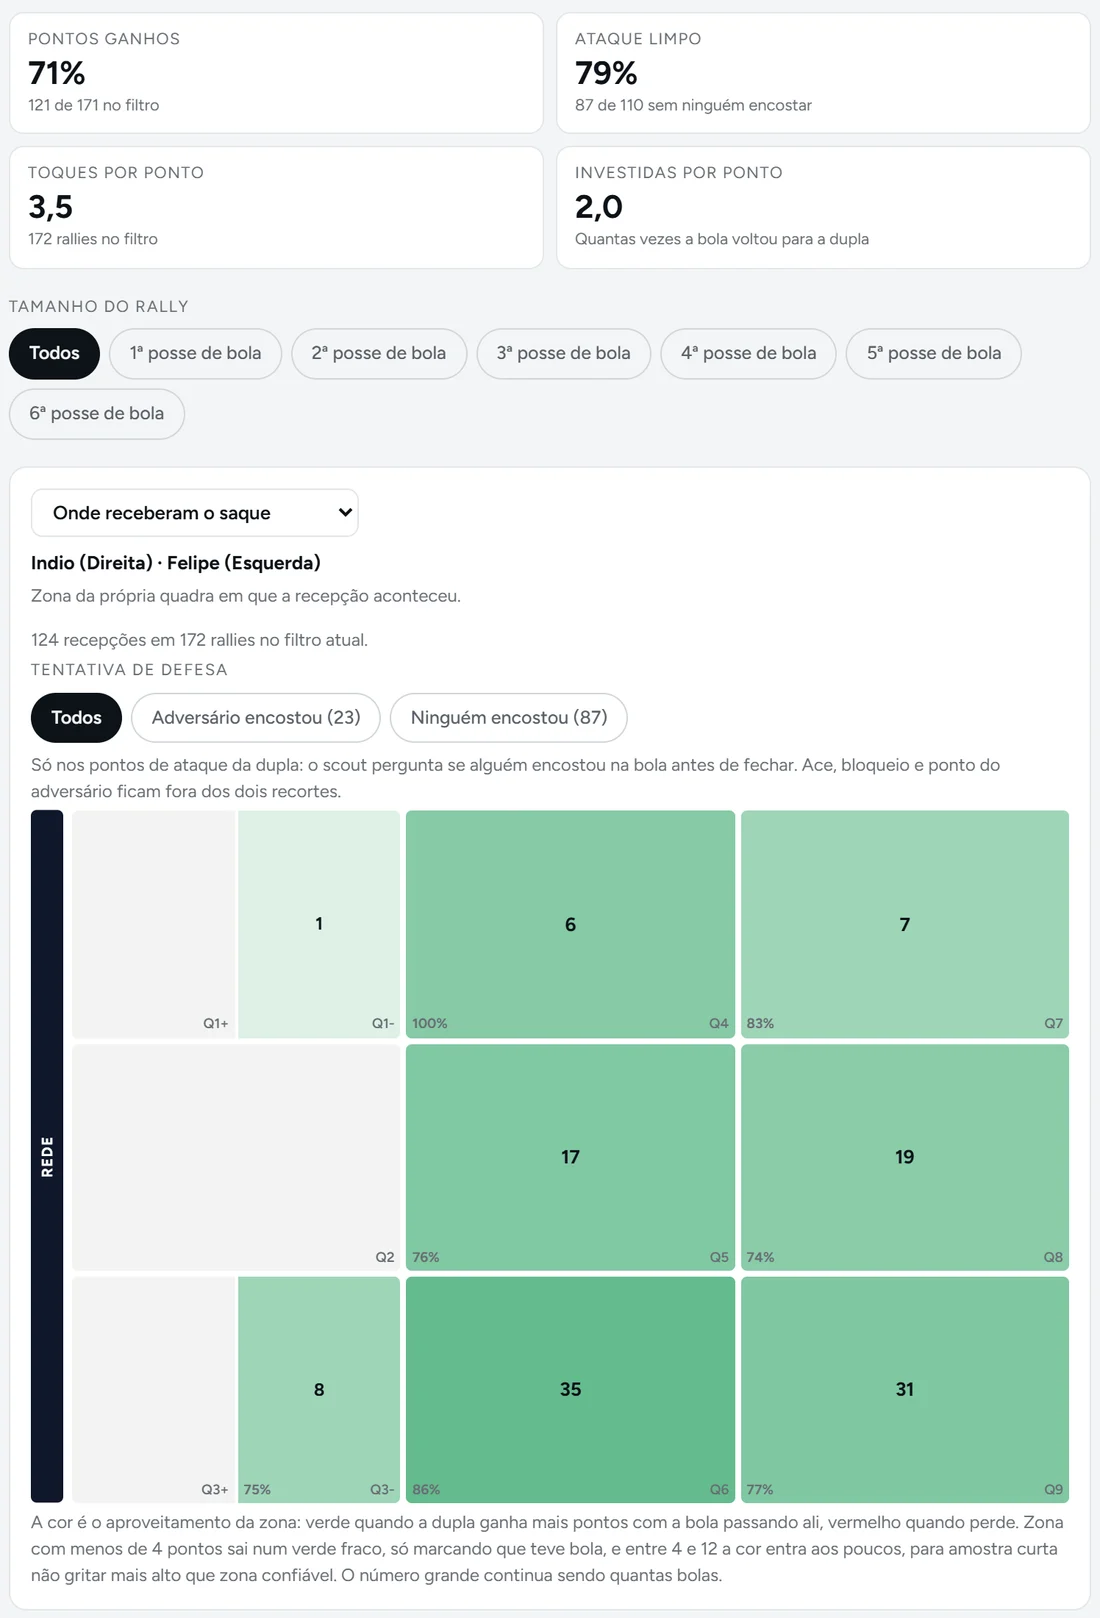Screen dimensions: 1100x1618
Task: Open the 'Onde receberam o saque' dropdown
Action: click(194, 513)
